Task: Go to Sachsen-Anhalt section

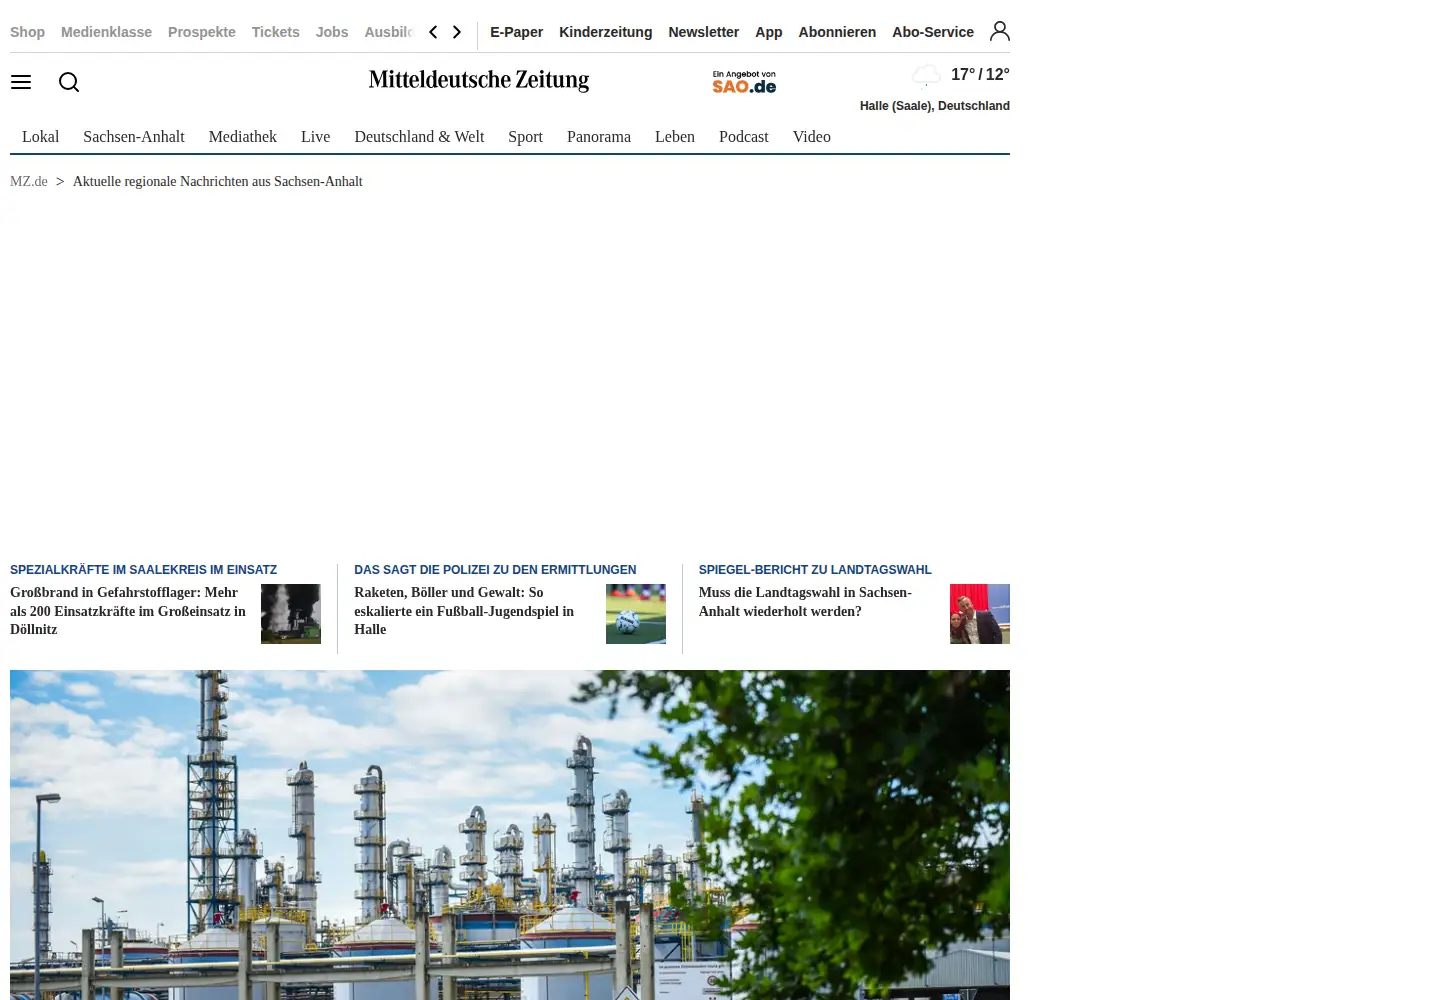Action: [x=134, y=137]
